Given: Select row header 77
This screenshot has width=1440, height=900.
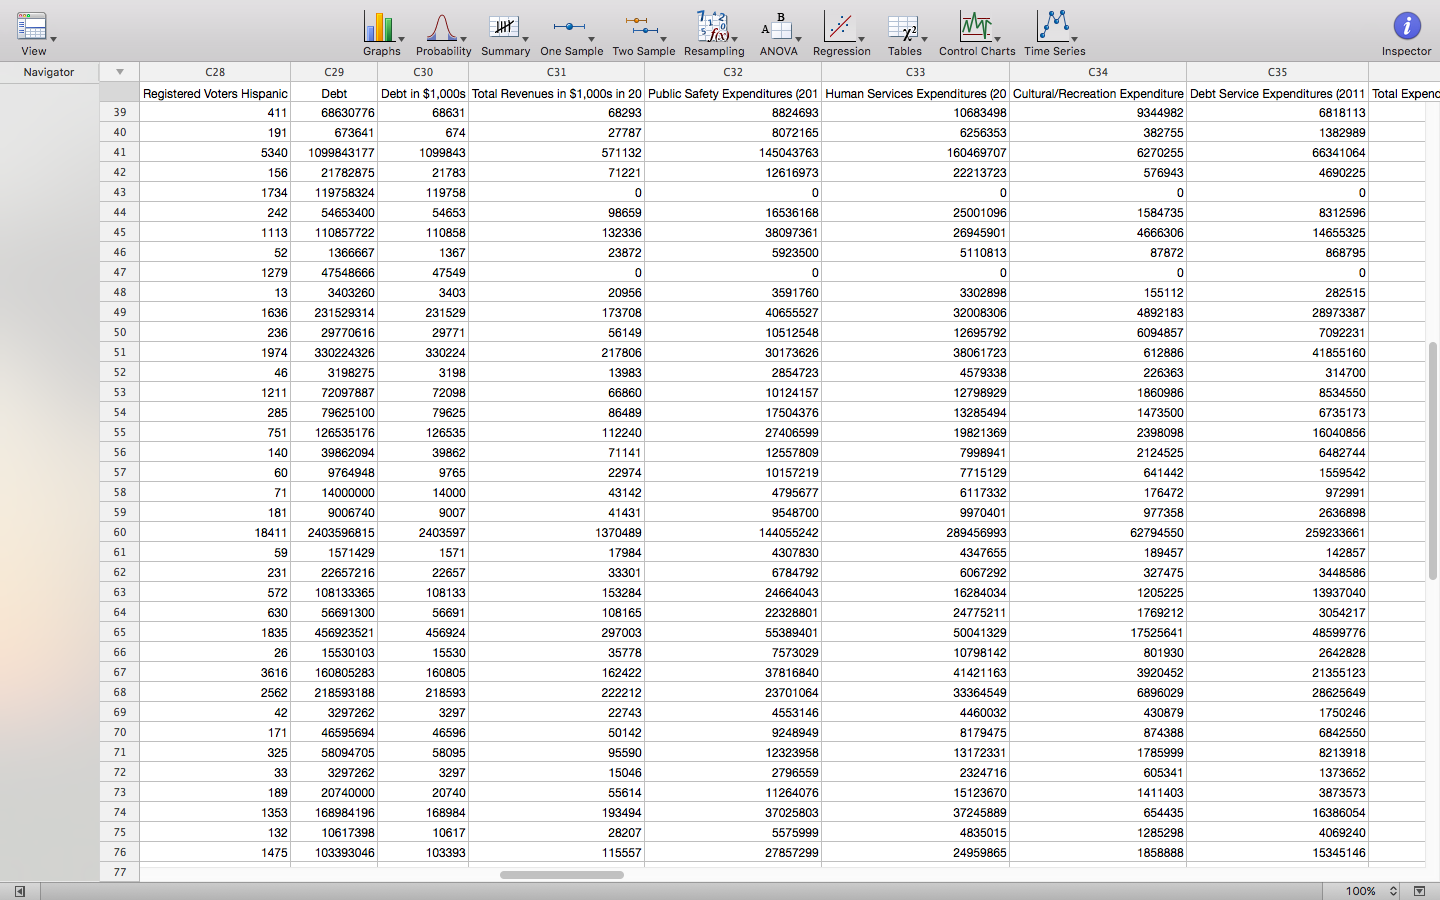Looking at the screenshot, I should tap(120, 872).
